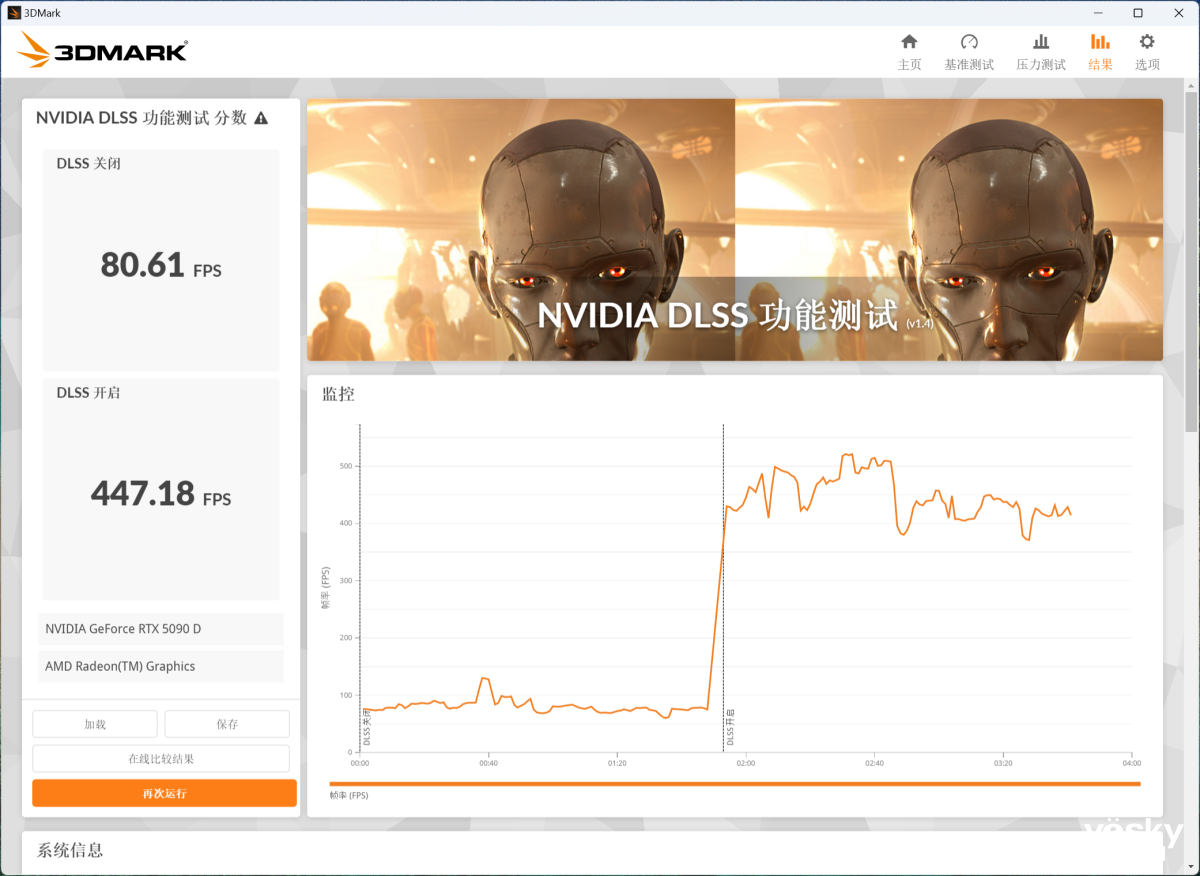Click the 3DMark app icon in title bar
This screenshot has width=1200, height=876.
point(12,12)
